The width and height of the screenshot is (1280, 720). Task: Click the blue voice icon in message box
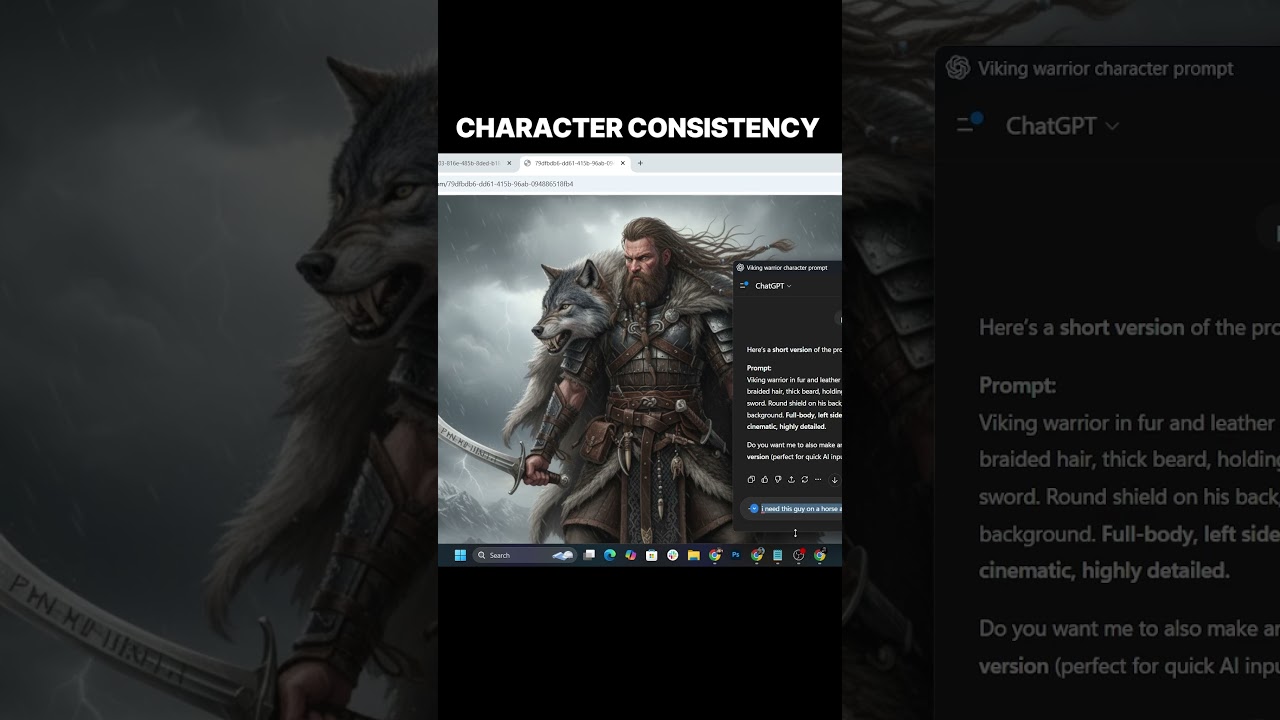click(x=754, y=508)
